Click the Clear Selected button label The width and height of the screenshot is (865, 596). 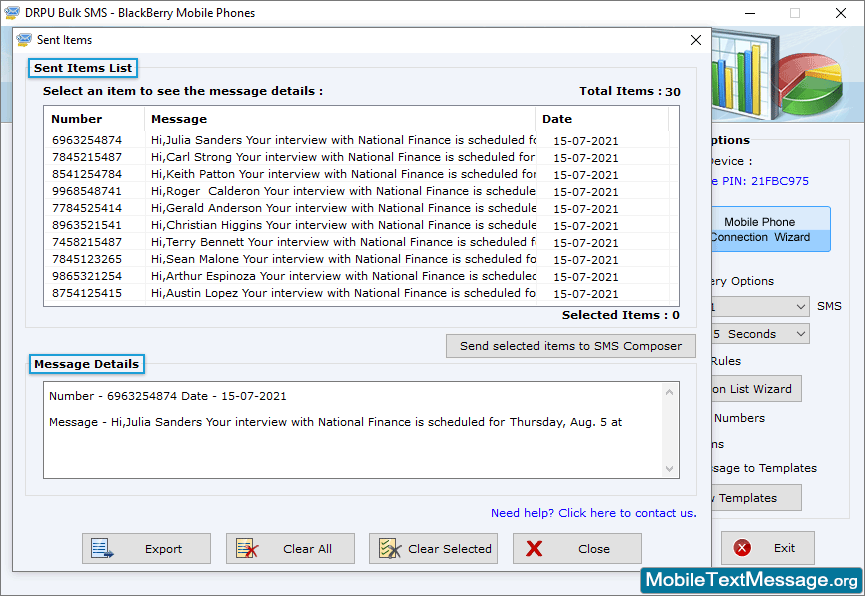click(x=450, y=549)
